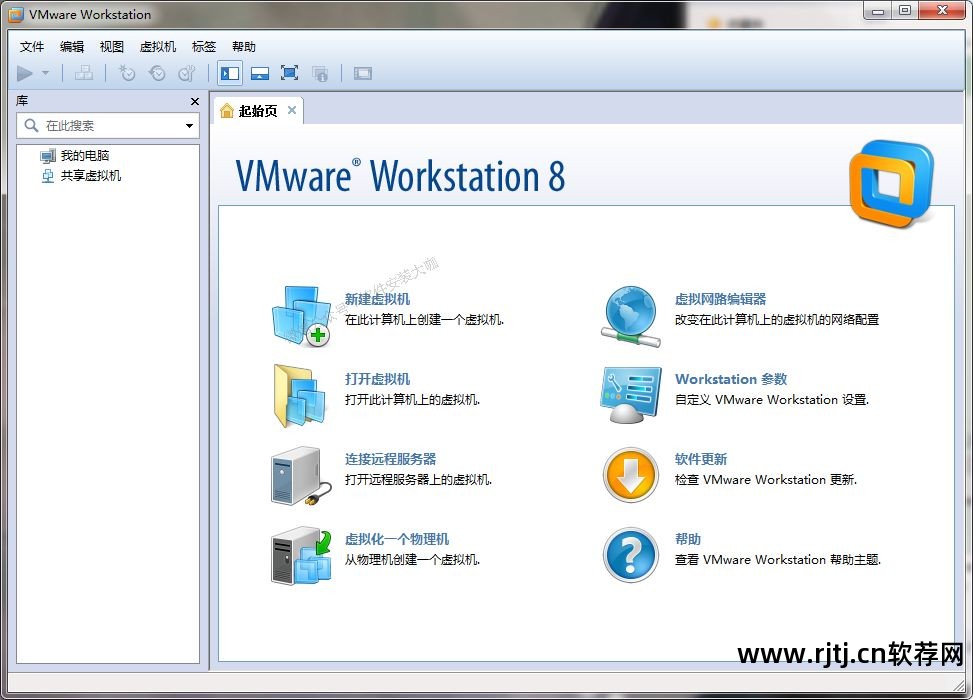
Task: Click the Workstation preferences monitor icon
Action: pyautogui.click(x=630, y=395)
